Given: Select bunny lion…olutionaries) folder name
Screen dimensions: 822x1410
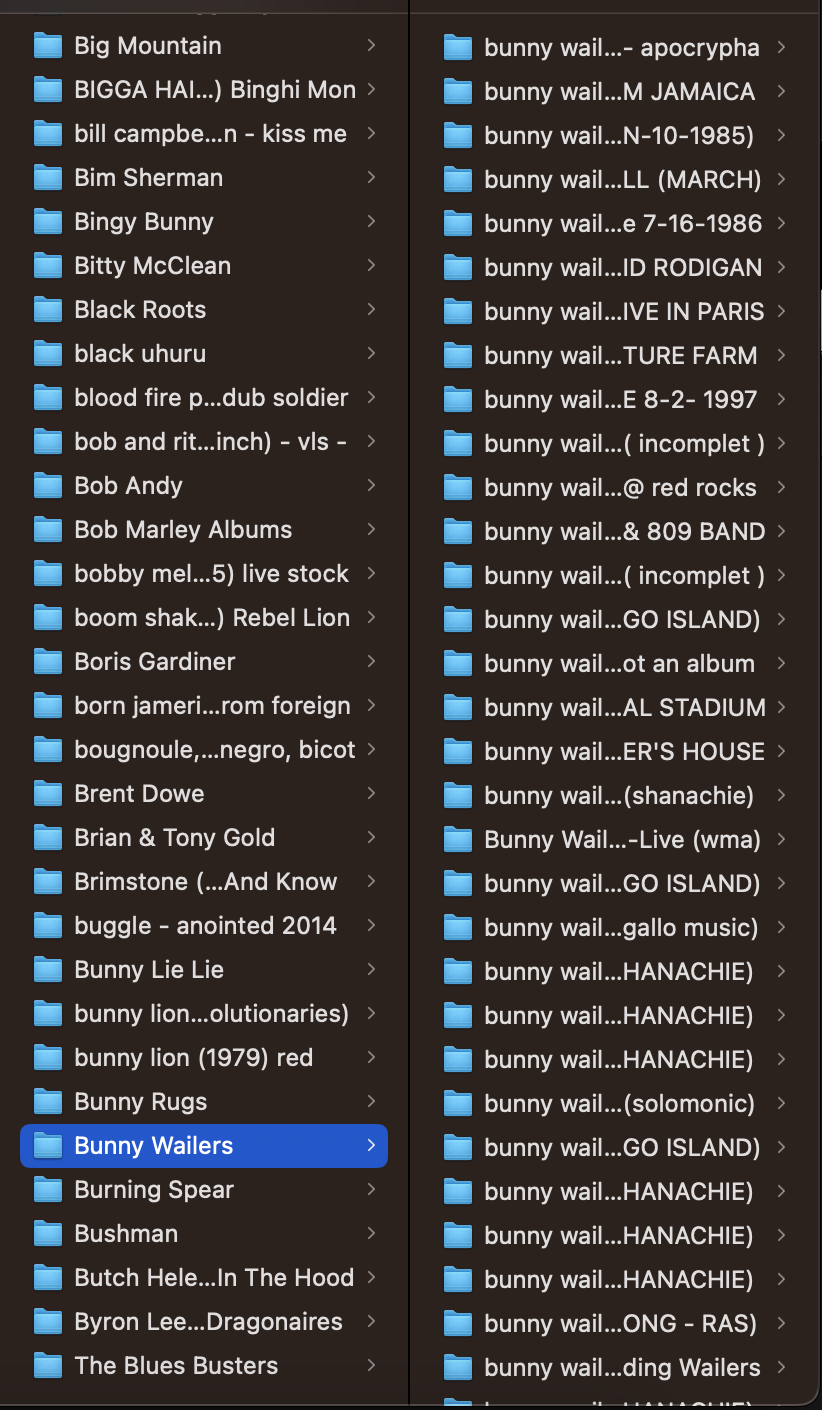Looking at the screenshot, I should [x=211, y=1014].
